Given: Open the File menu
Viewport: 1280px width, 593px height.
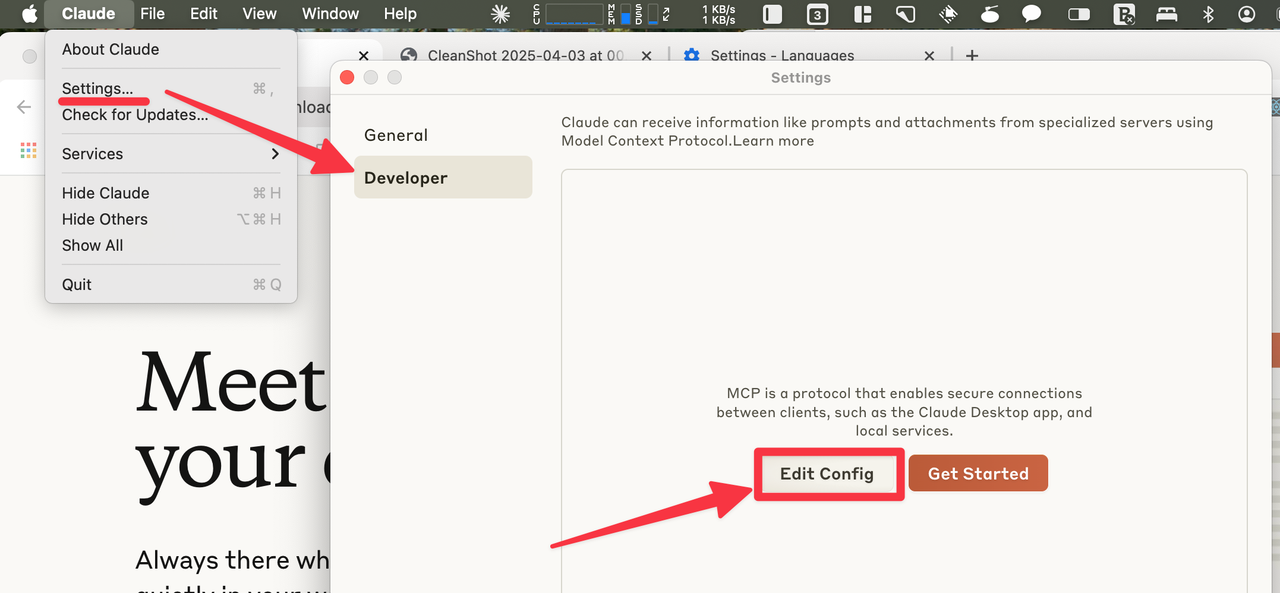Looking at the screenshot, I should (153, 14).
